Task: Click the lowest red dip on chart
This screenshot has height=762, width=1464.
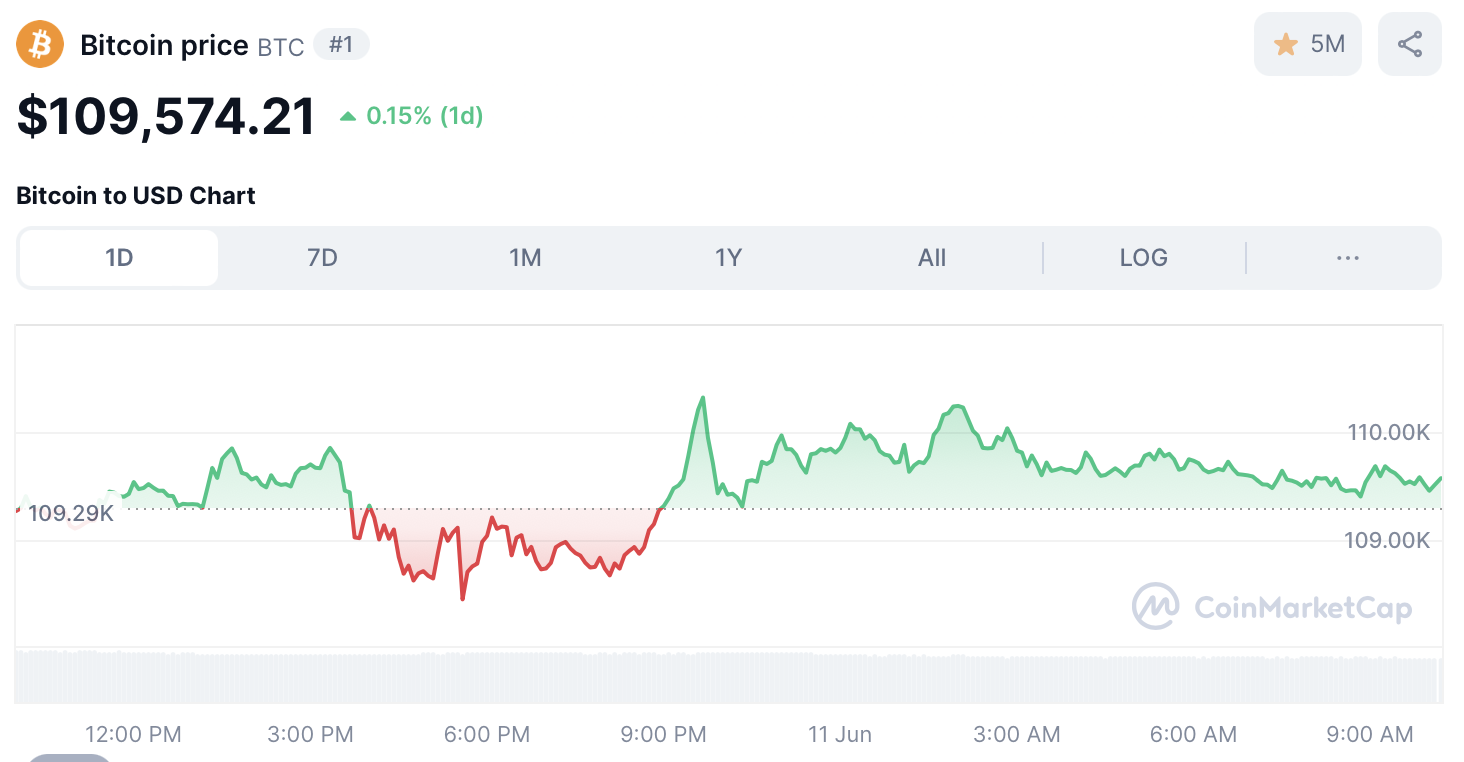Action: [462, 599]
